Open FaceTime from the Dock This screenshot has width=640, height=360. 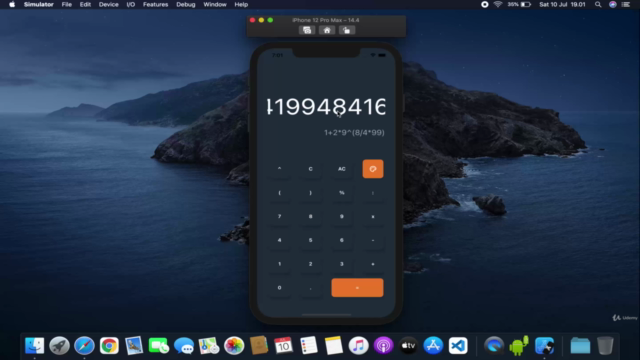pyautogui.click(x=159, y=346)
